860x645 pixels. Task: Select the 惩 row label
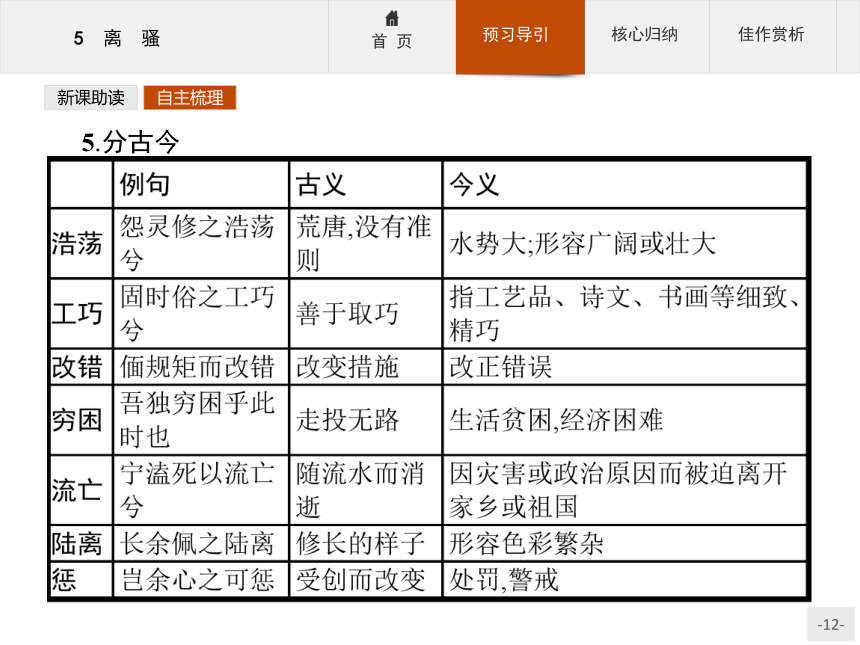pyautogui.click(x=64, y=579)
